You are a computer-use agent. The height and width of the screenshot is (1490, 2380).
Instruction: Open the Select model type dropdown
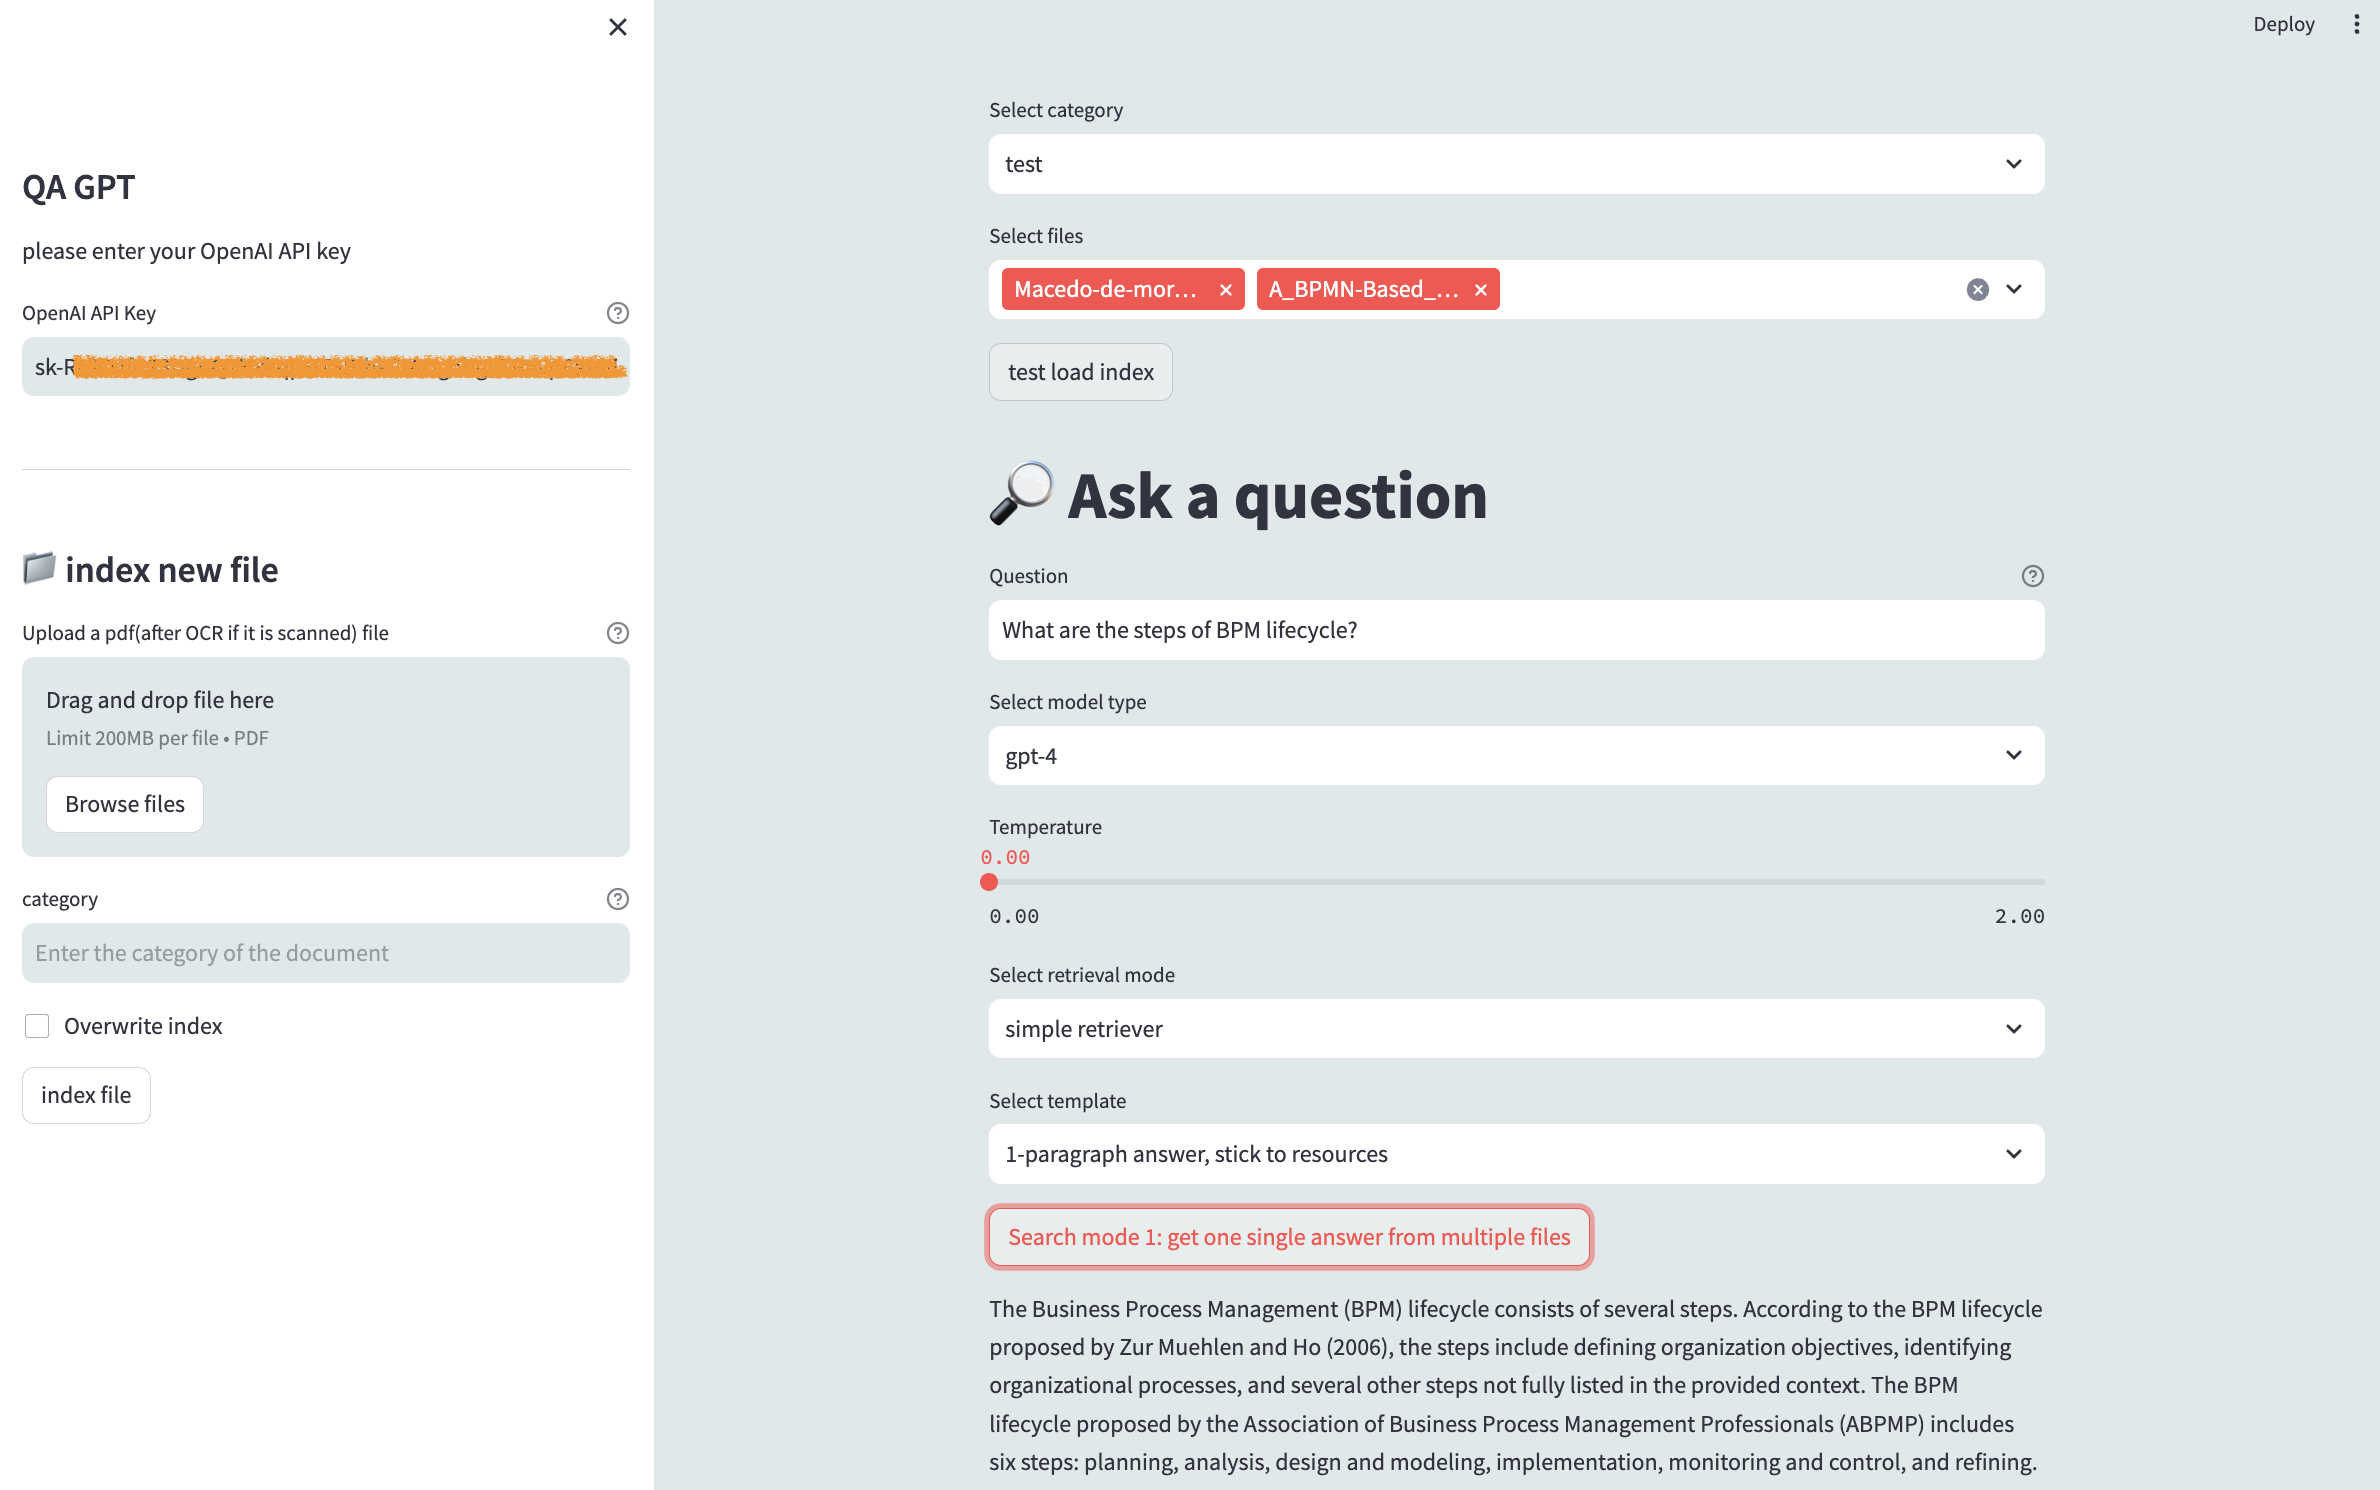point(1516,756)
